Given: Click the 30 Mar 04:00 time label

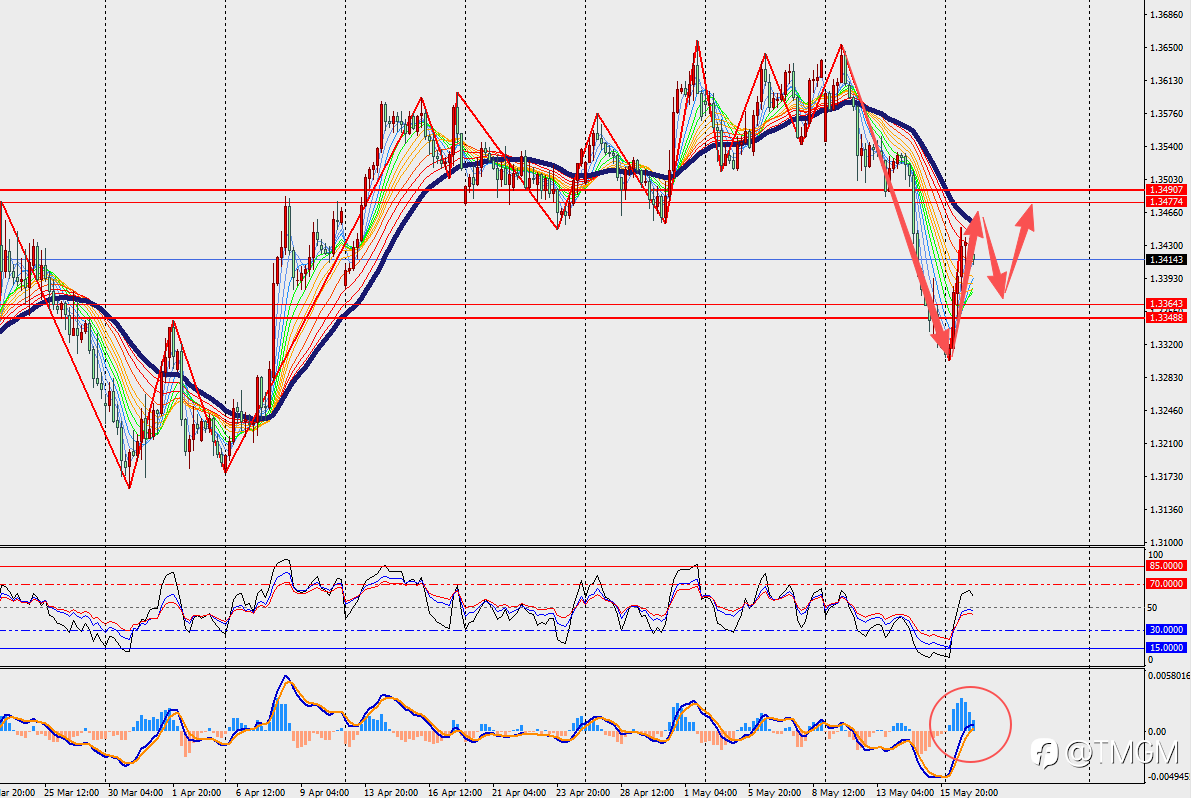Looking at the screenshot, I should pos(135,792).
